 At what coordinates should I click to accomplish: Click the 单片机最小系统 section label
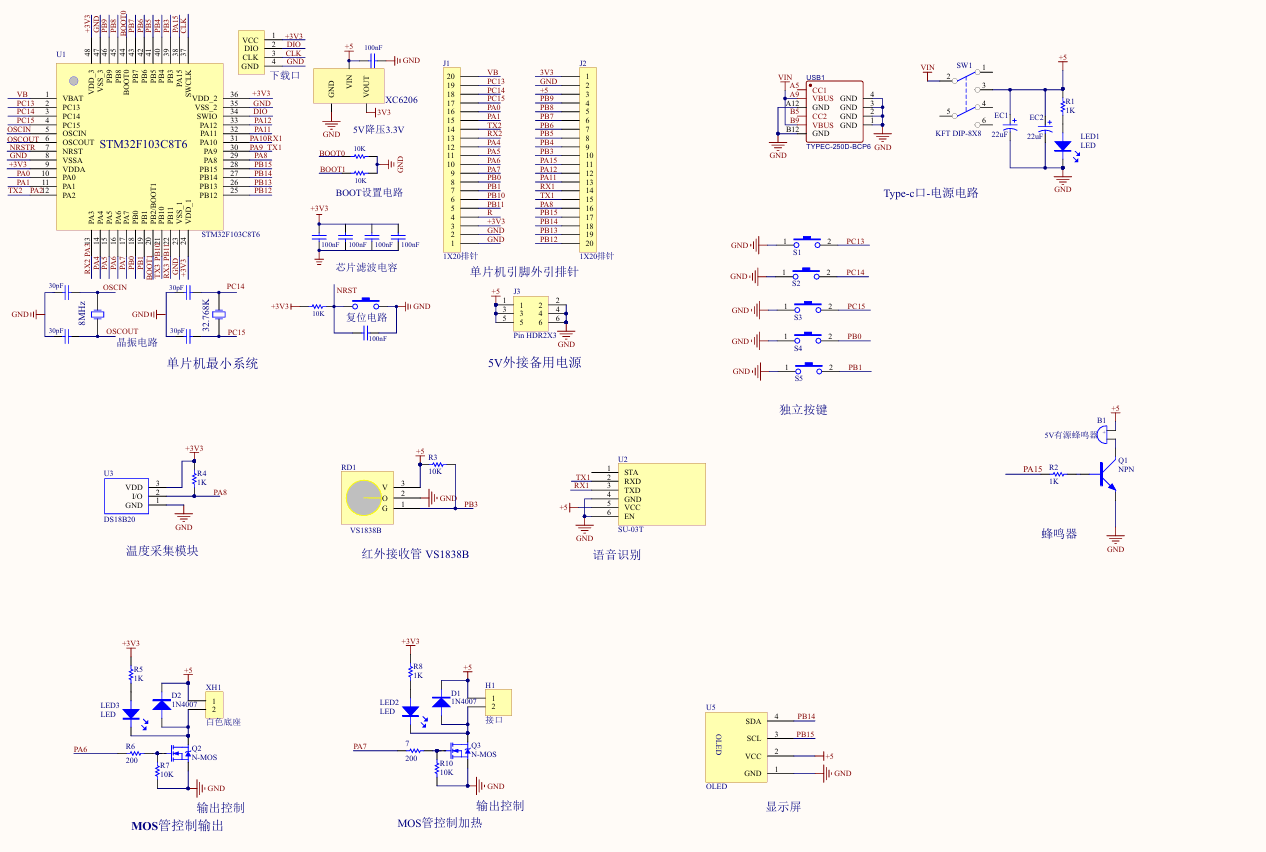pyautogui.click(x=212, y=363)
